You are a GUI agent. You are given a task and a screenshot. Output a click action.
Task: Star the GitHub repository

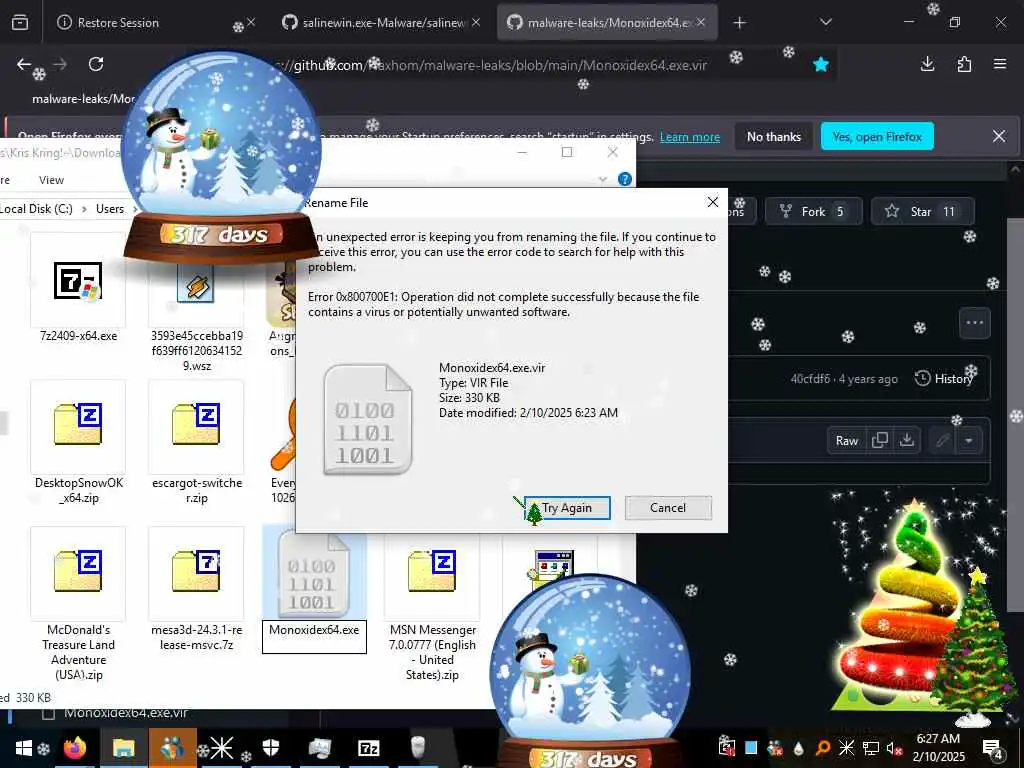922,212
